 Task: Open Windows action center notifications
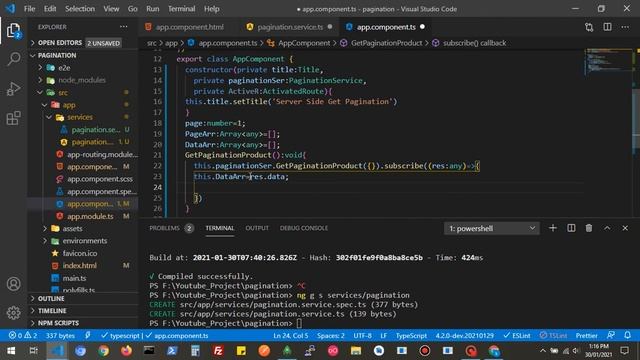(624, 351)
